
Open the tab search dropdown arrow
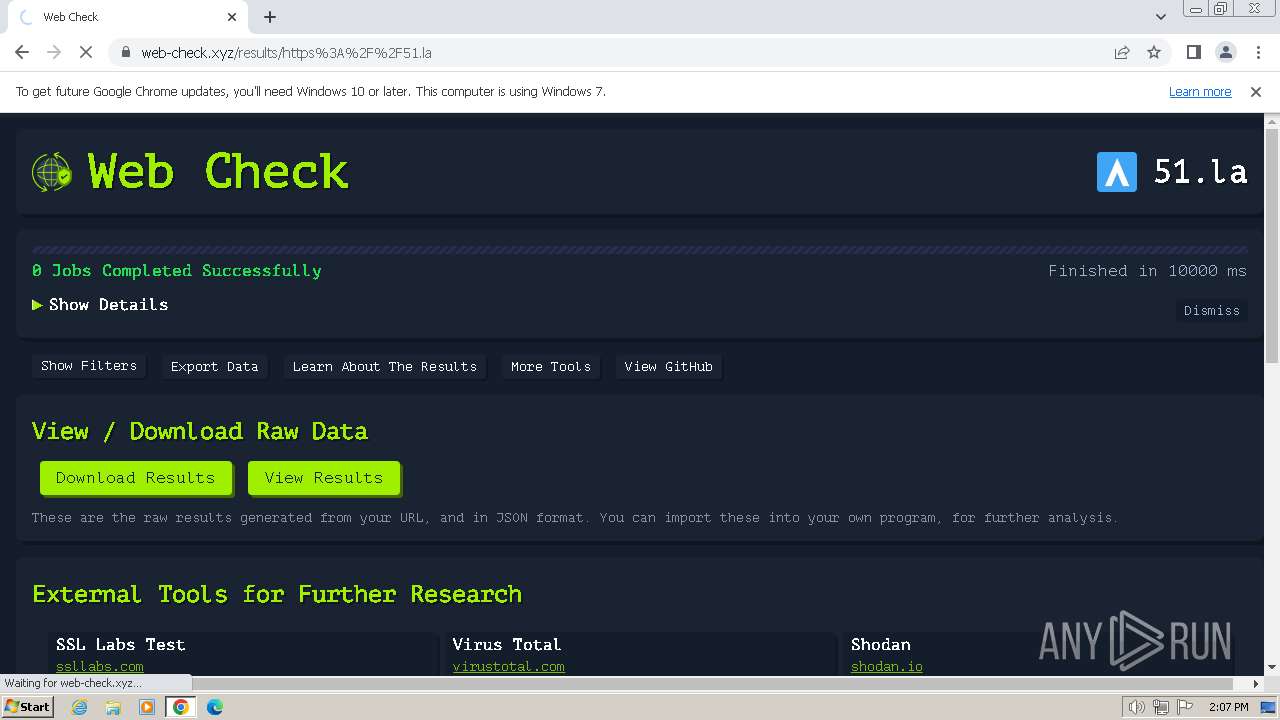click(1160, 17)
